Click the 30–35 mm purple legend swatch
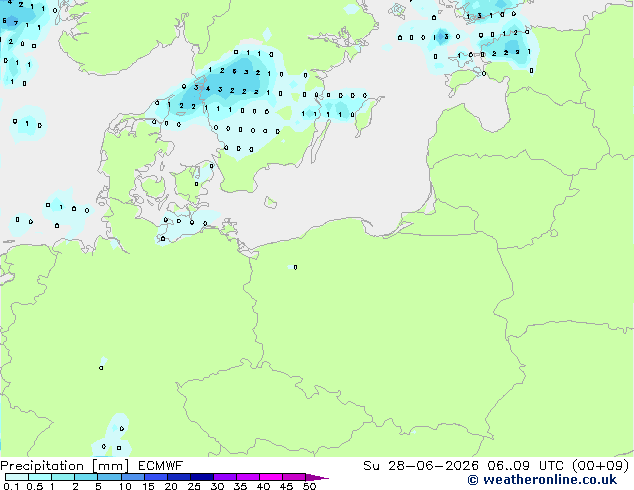The width and height of the screenshot is (634, 490). 225,477
